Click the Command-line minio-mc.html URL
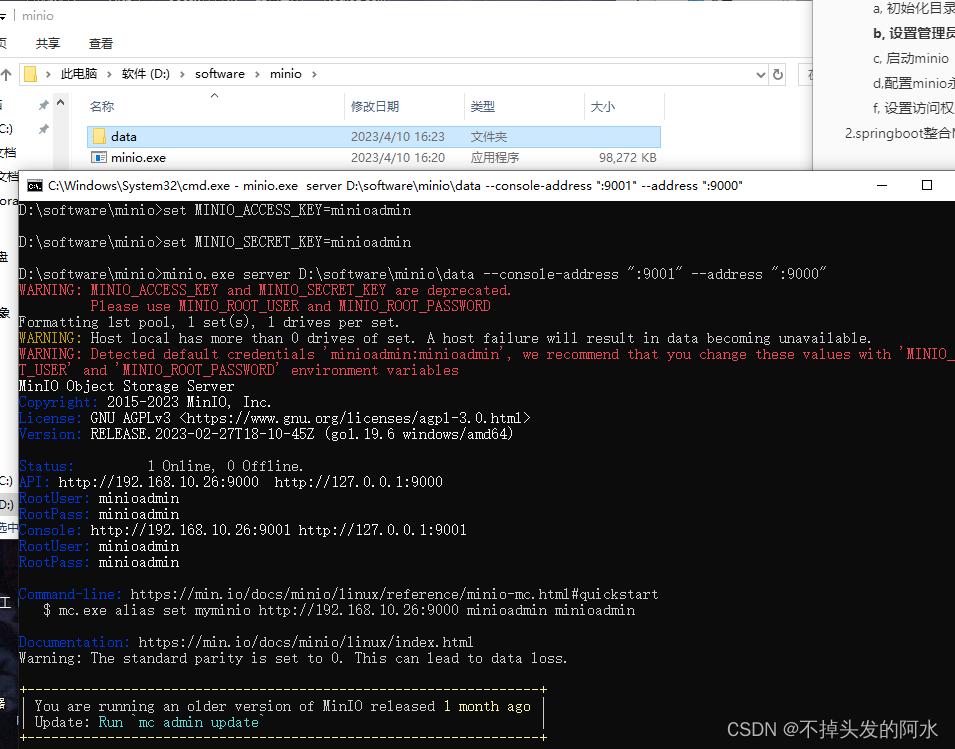 coord(394,594)
